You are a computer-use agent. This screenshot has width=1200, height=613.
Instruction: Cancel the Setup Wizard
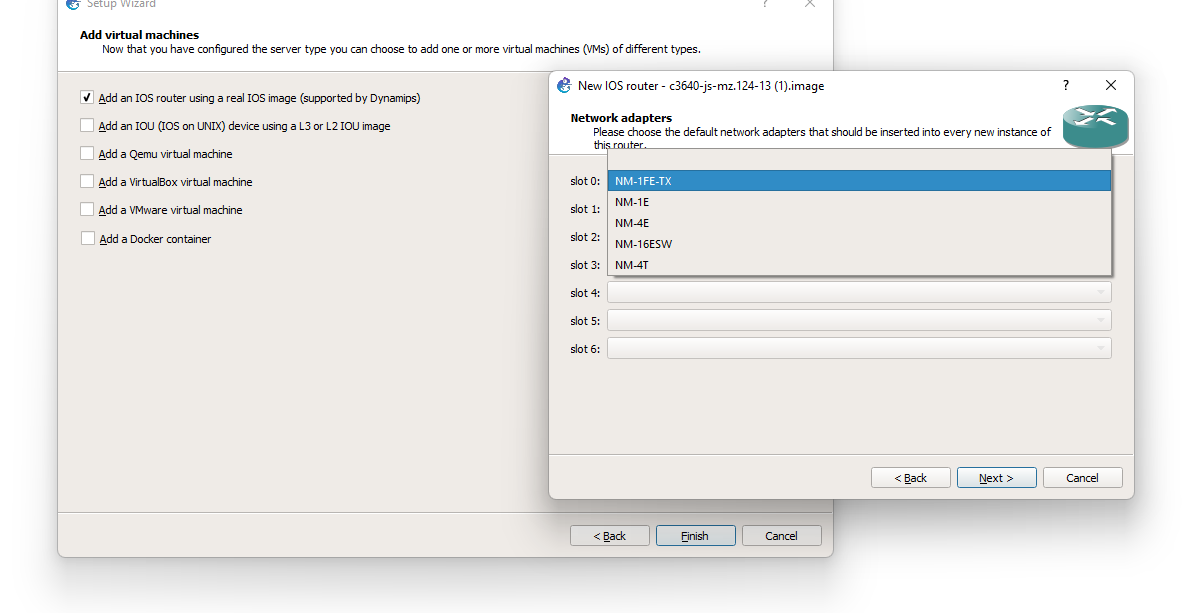tap(782, 536)
